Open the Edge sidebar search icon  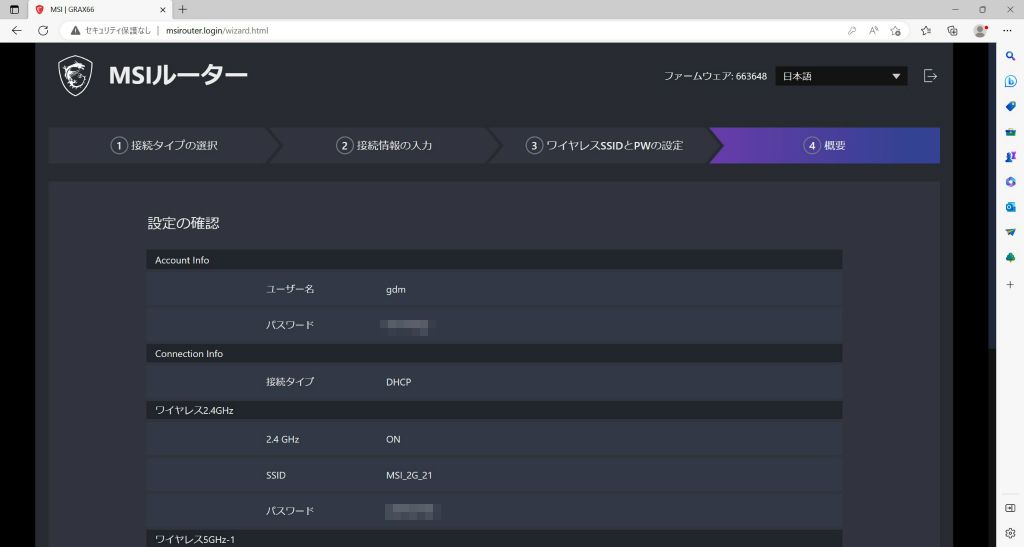pos(1010,56)
